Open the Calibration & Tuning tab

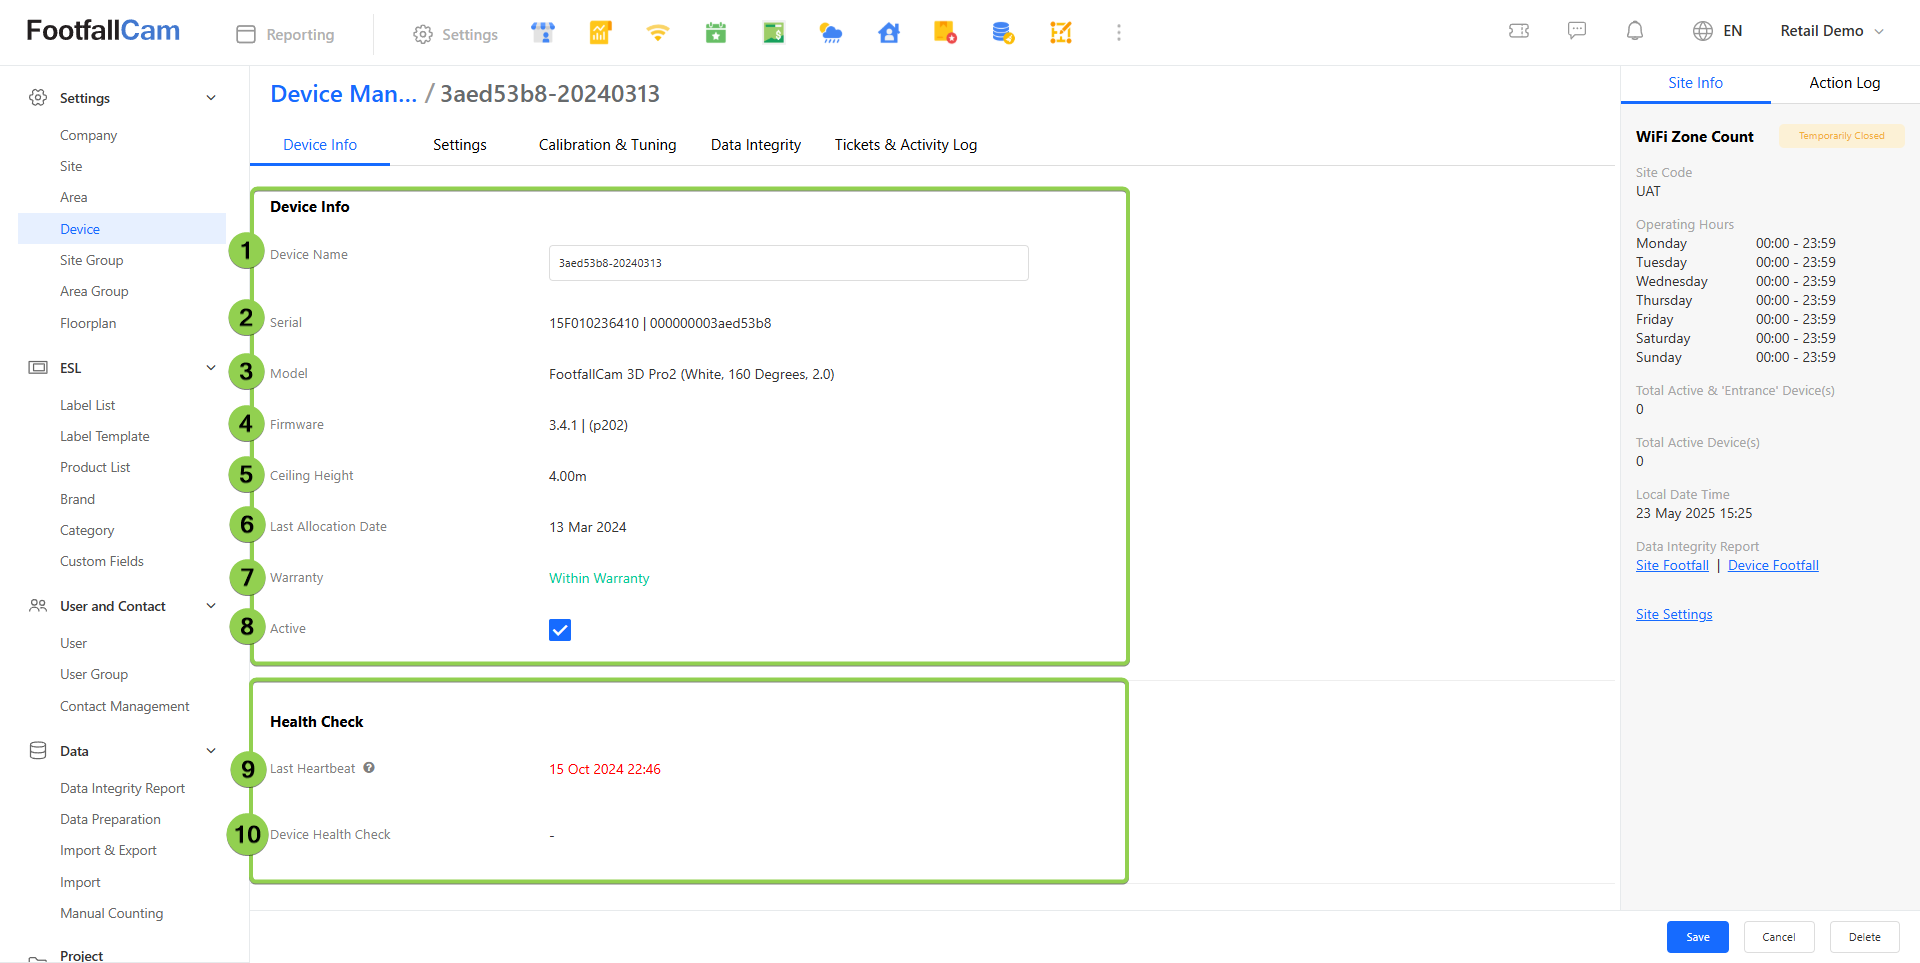[608, 145]
